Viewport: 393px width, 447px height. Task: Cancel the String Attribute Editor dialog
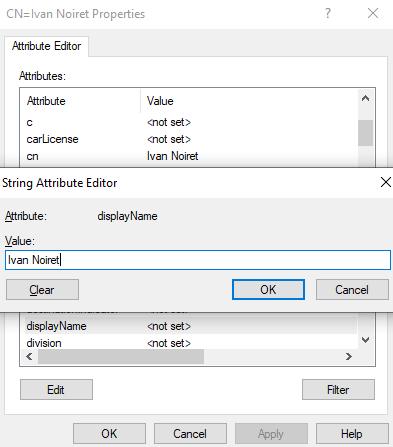click(x=352, y=289)
